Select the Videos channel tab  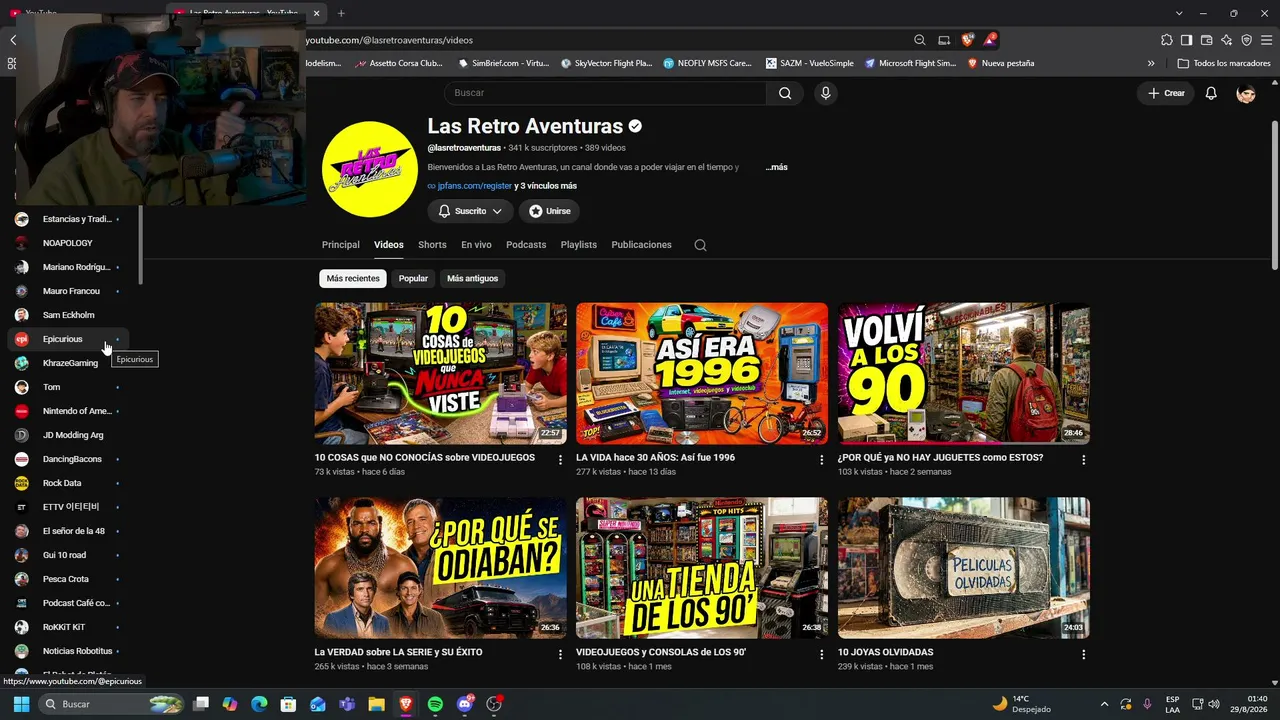(x=389, y=245)
